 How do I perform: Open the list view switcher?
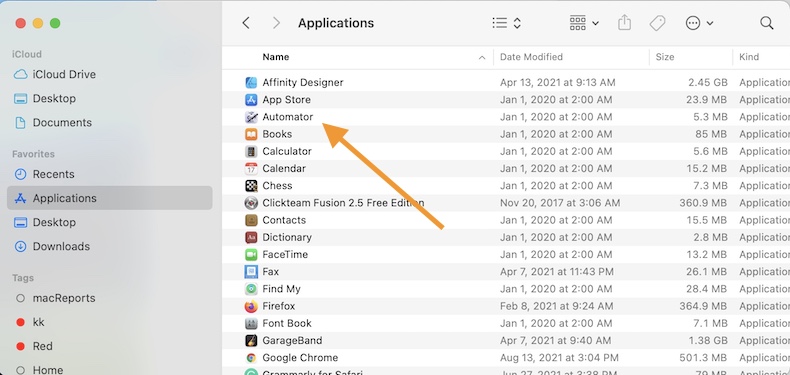coord(506,23)
